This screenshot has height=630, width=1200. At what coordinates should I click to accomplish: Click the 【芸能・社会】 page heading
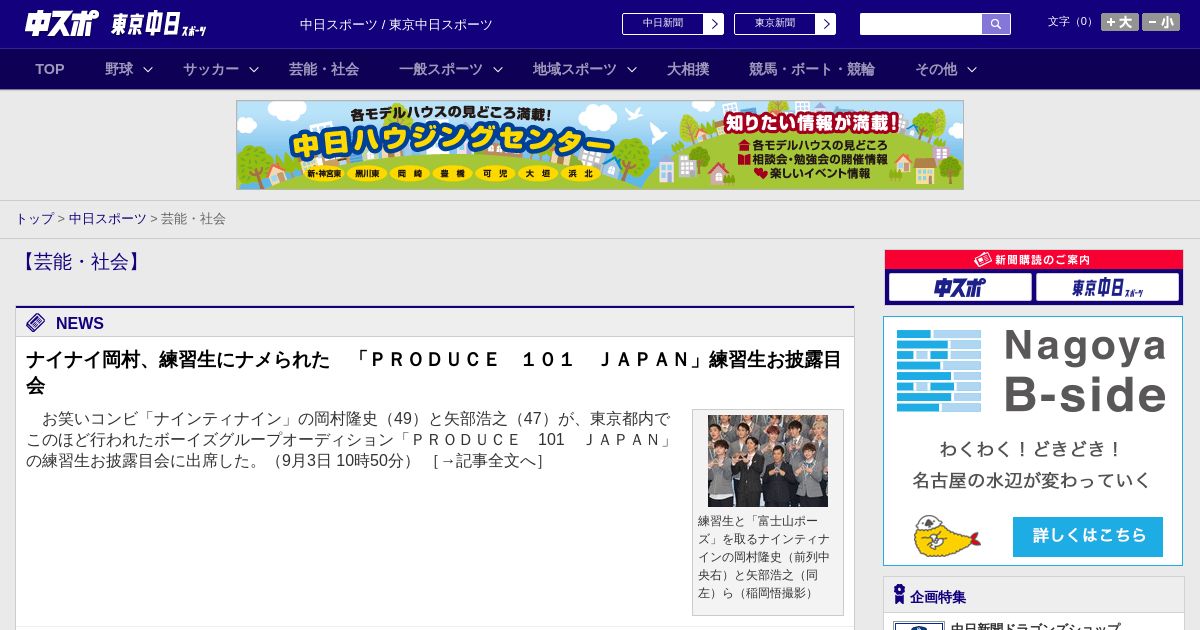point(81,262)
